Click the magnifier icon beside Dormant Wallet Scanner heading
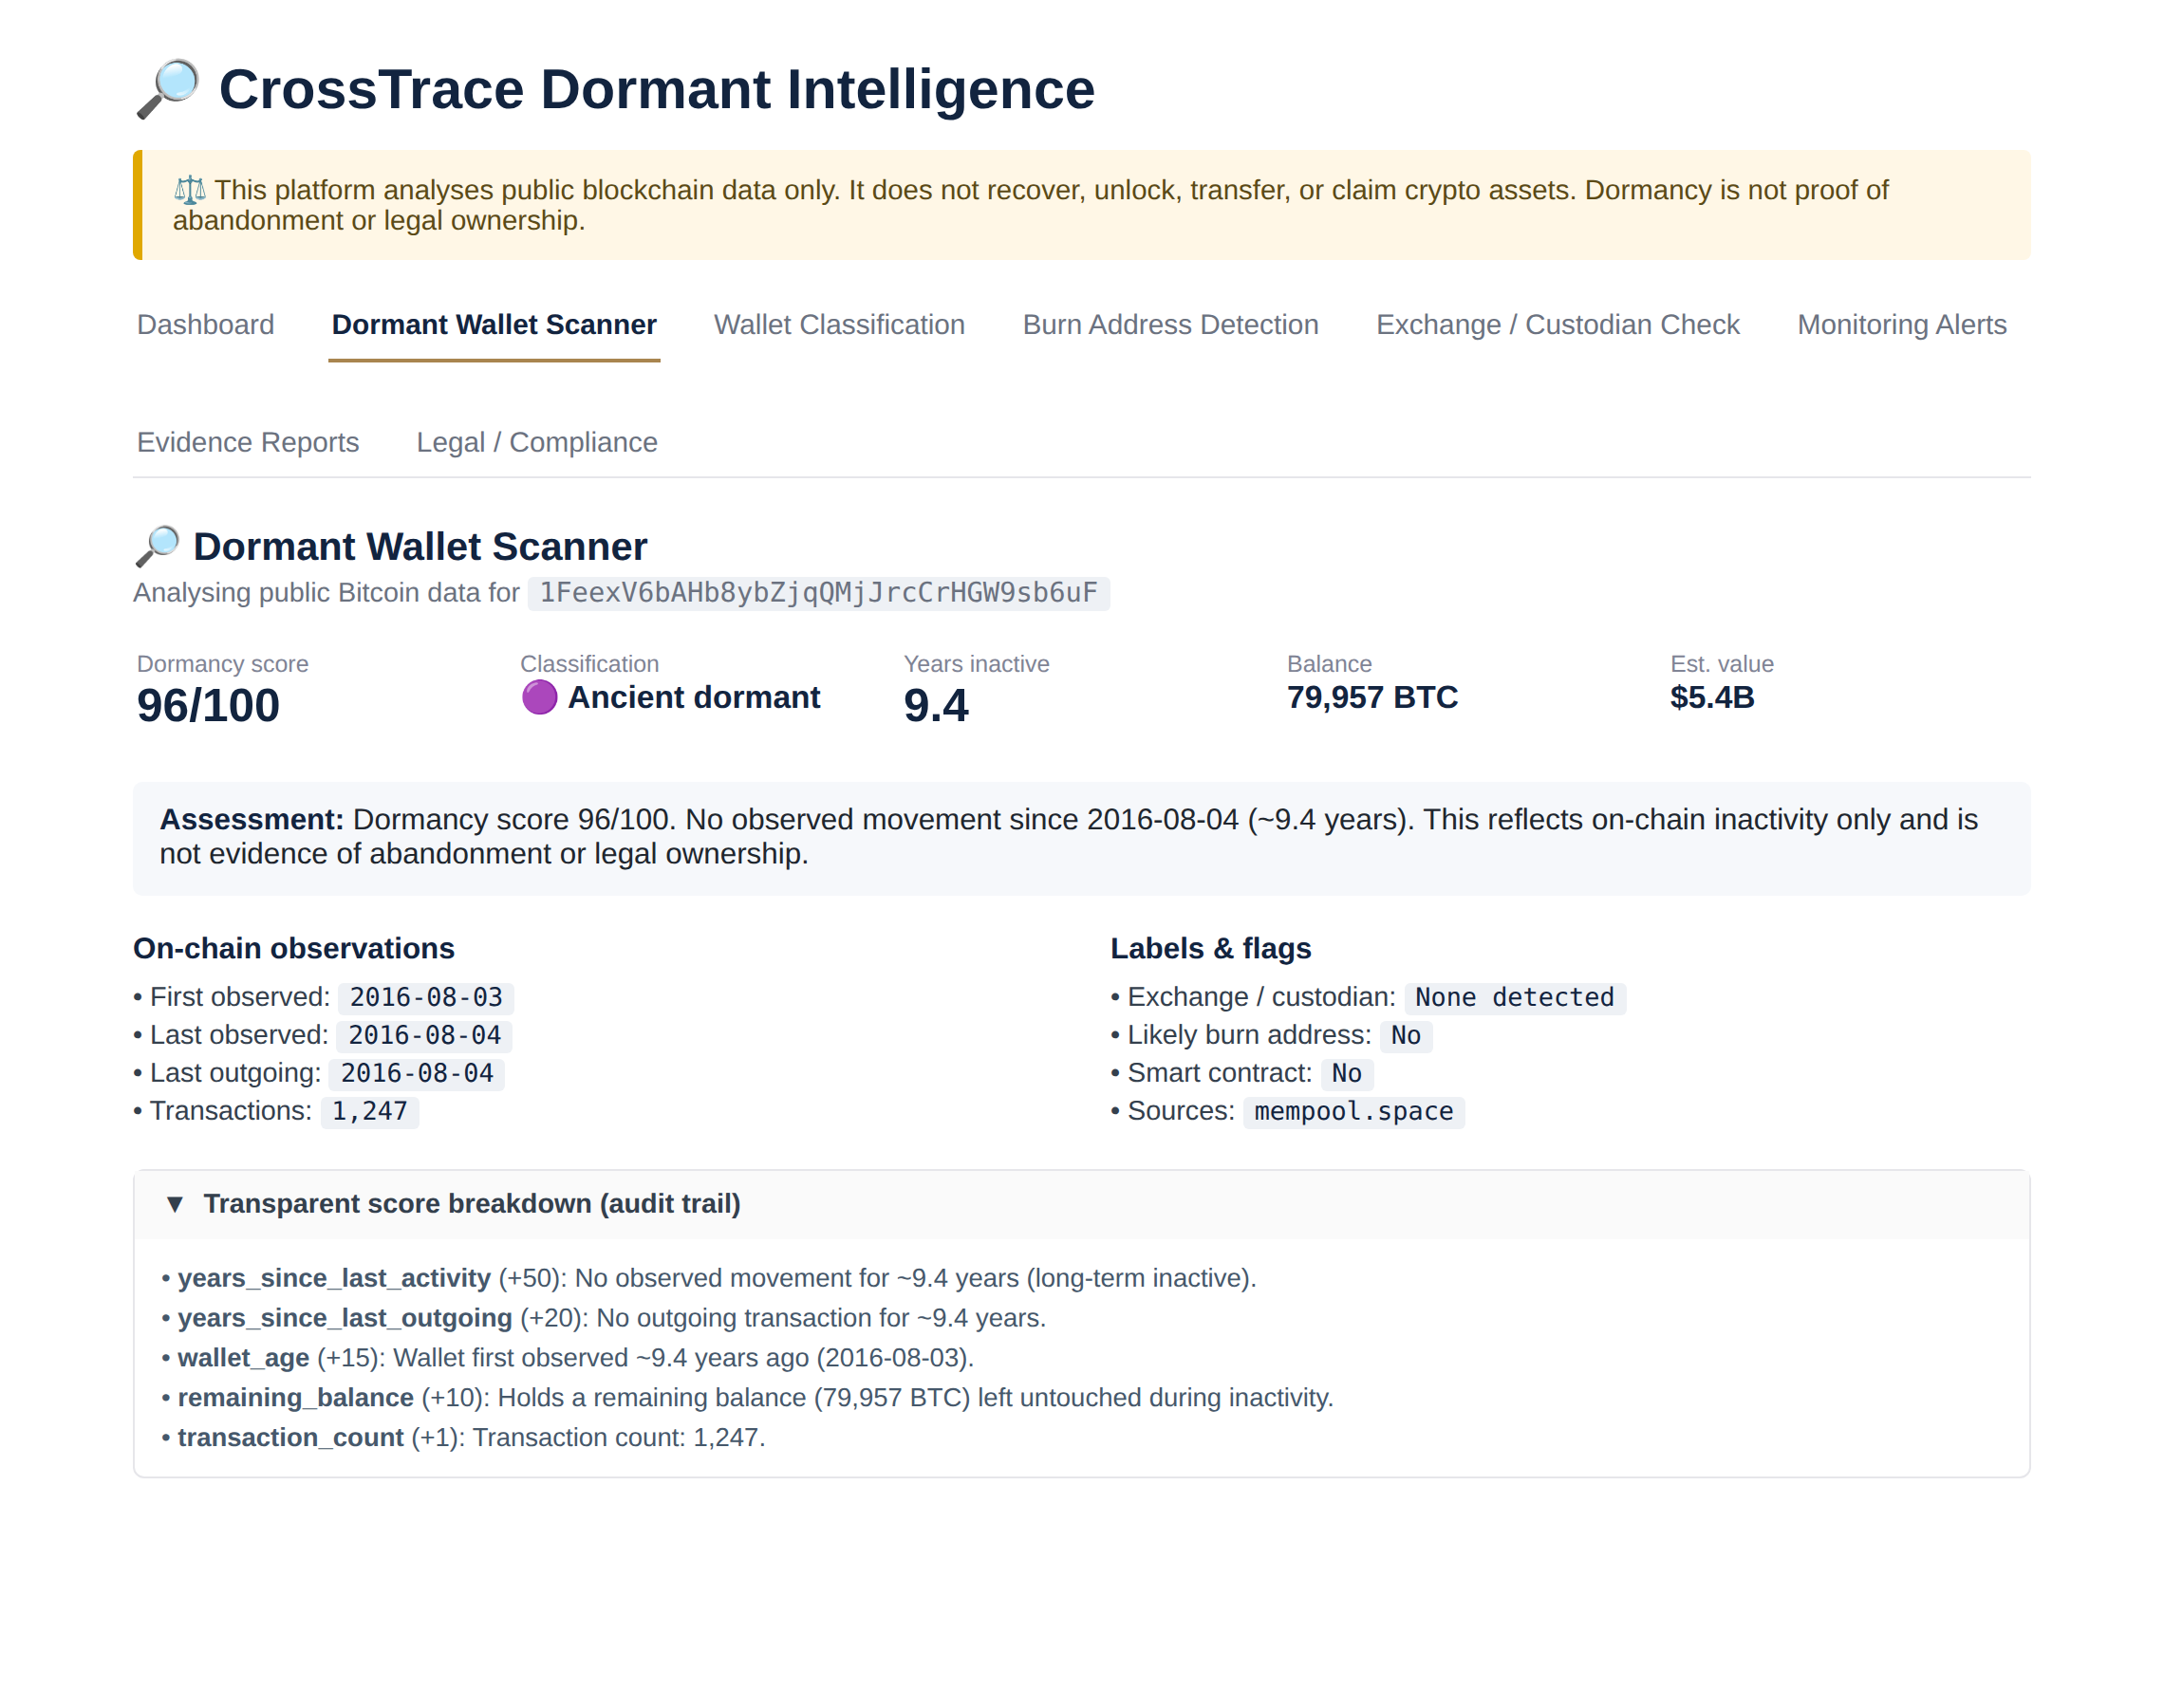The width and height of the screenshot is (2164, 1708). [x=158, y=547]
